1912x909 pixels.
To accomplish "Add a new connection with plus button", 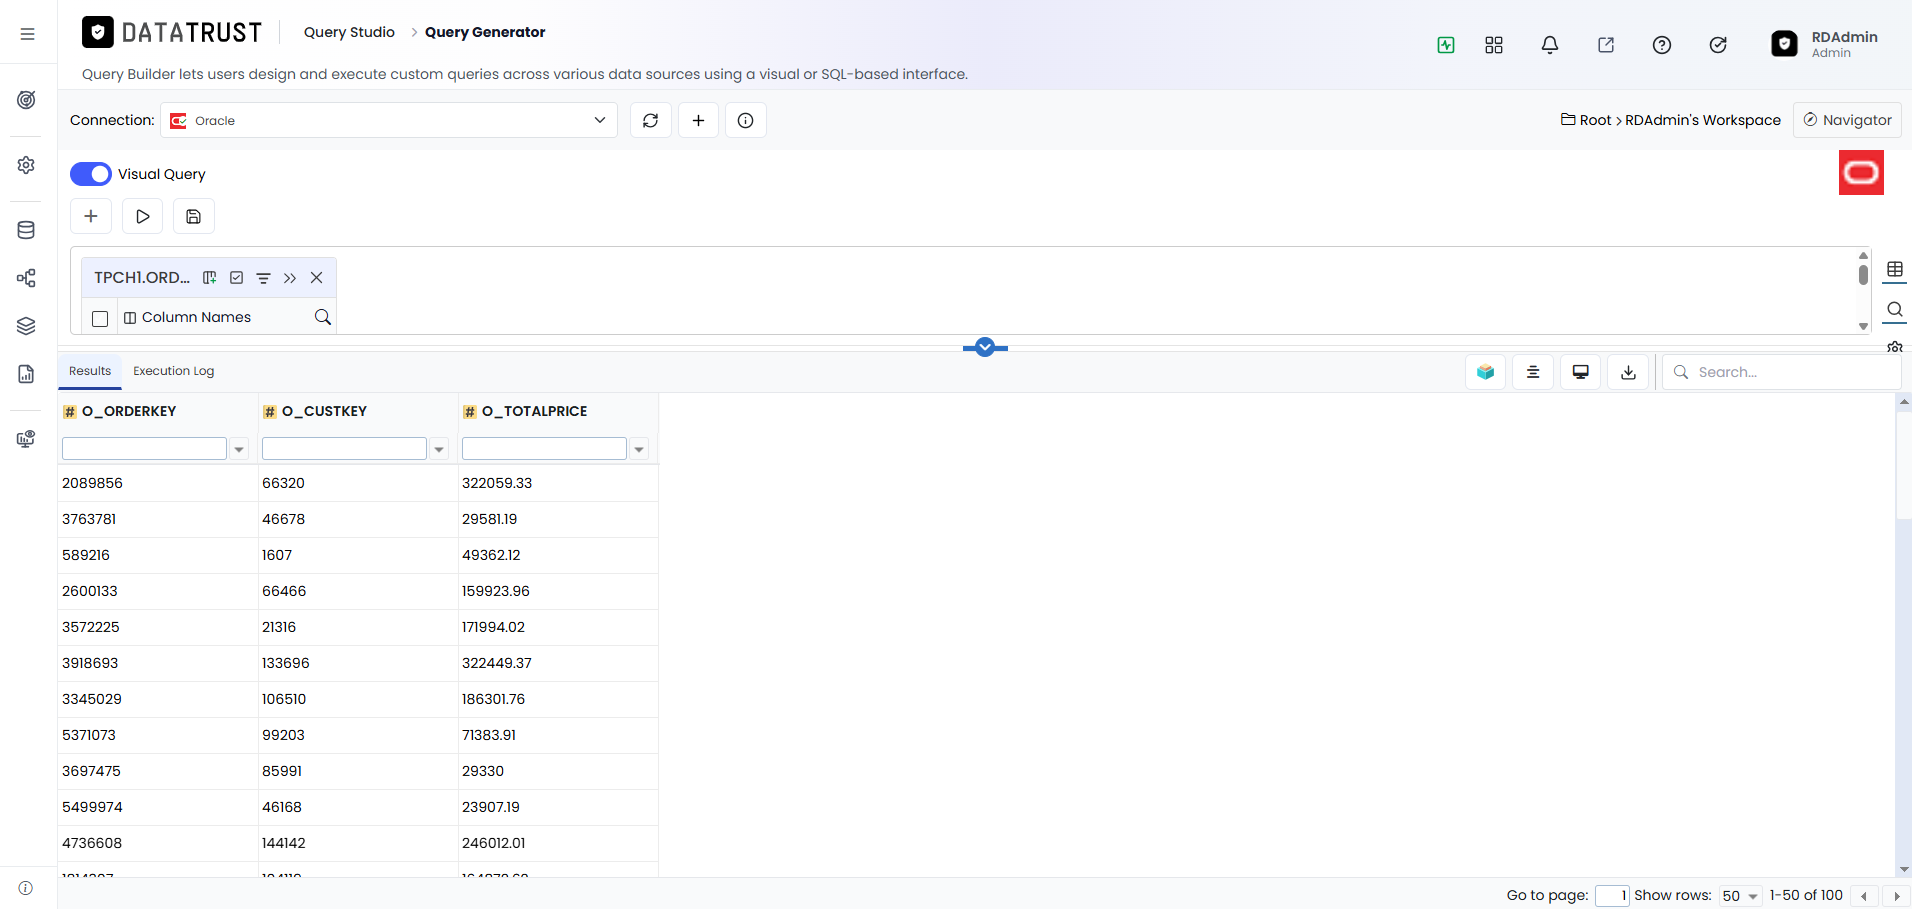I will tap(699, 120).
